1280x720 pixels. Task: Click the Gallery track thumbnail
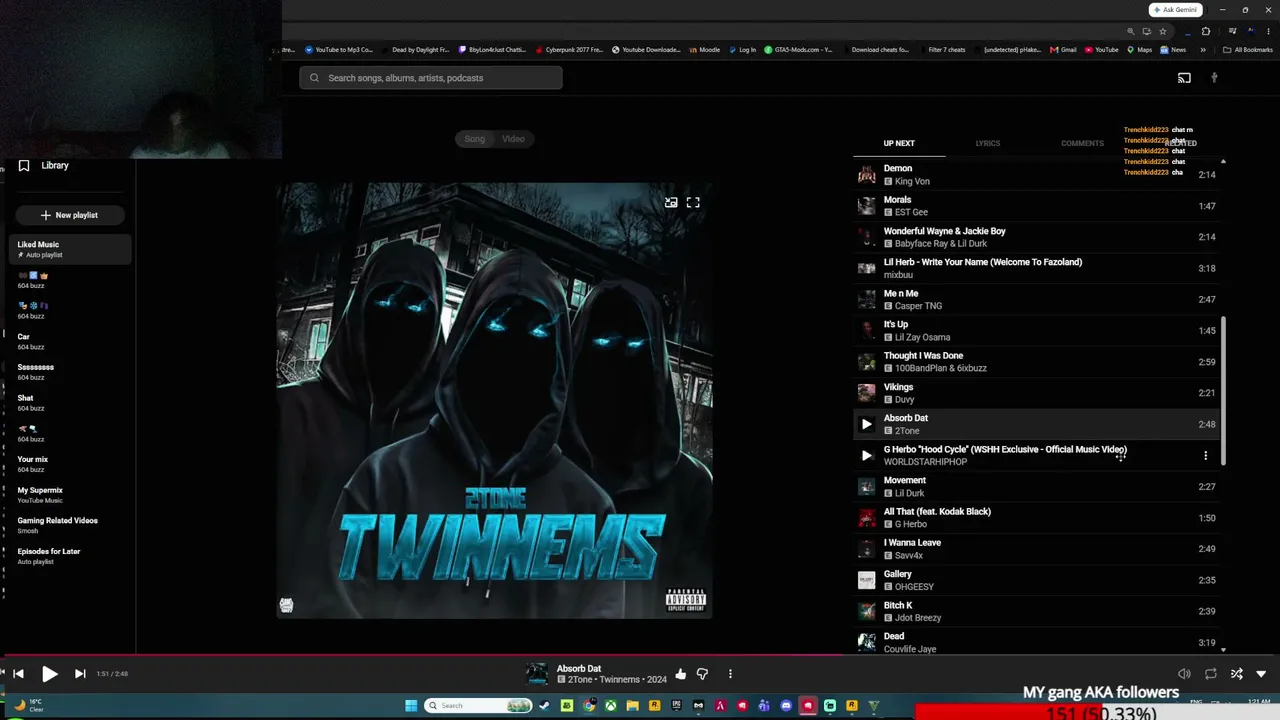point(867,580)
